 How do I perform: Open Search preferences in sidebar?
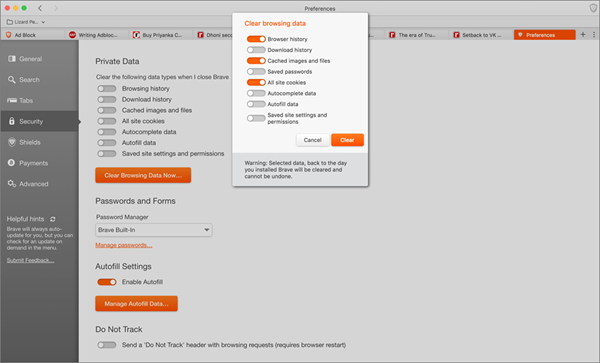coord(39,80)
